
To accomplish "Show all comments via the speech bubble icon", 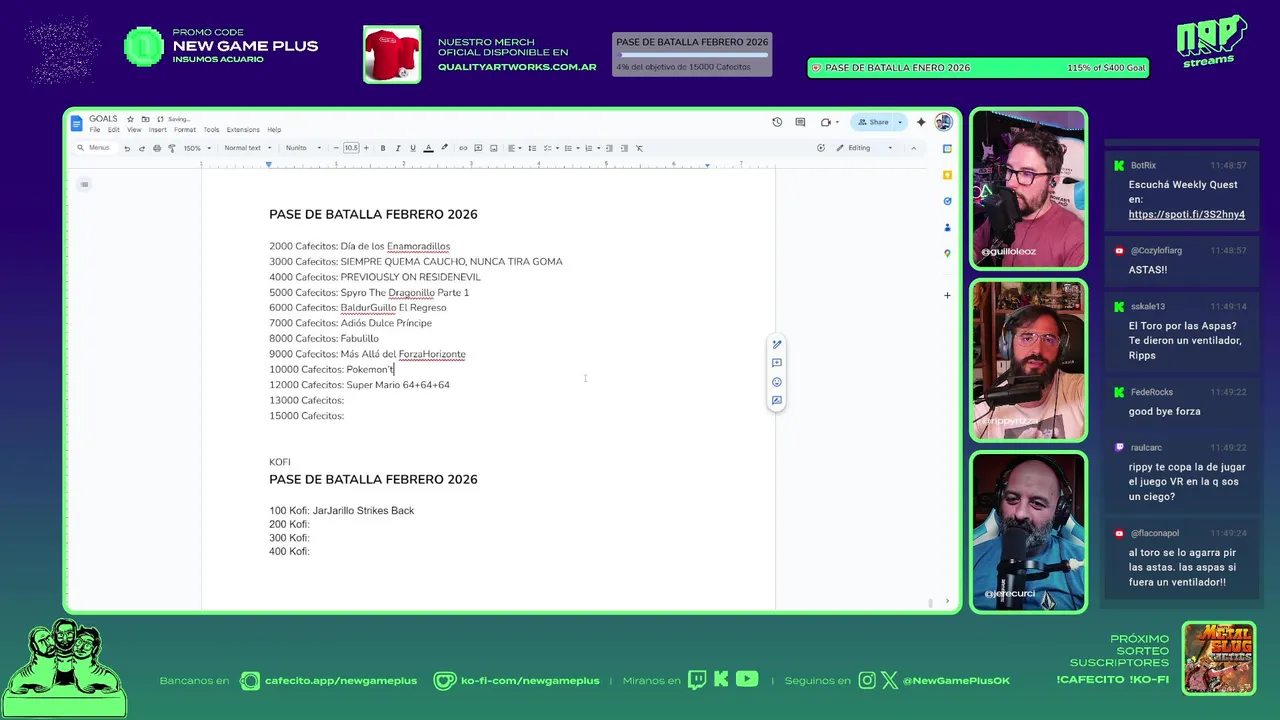I will point(800,122).
